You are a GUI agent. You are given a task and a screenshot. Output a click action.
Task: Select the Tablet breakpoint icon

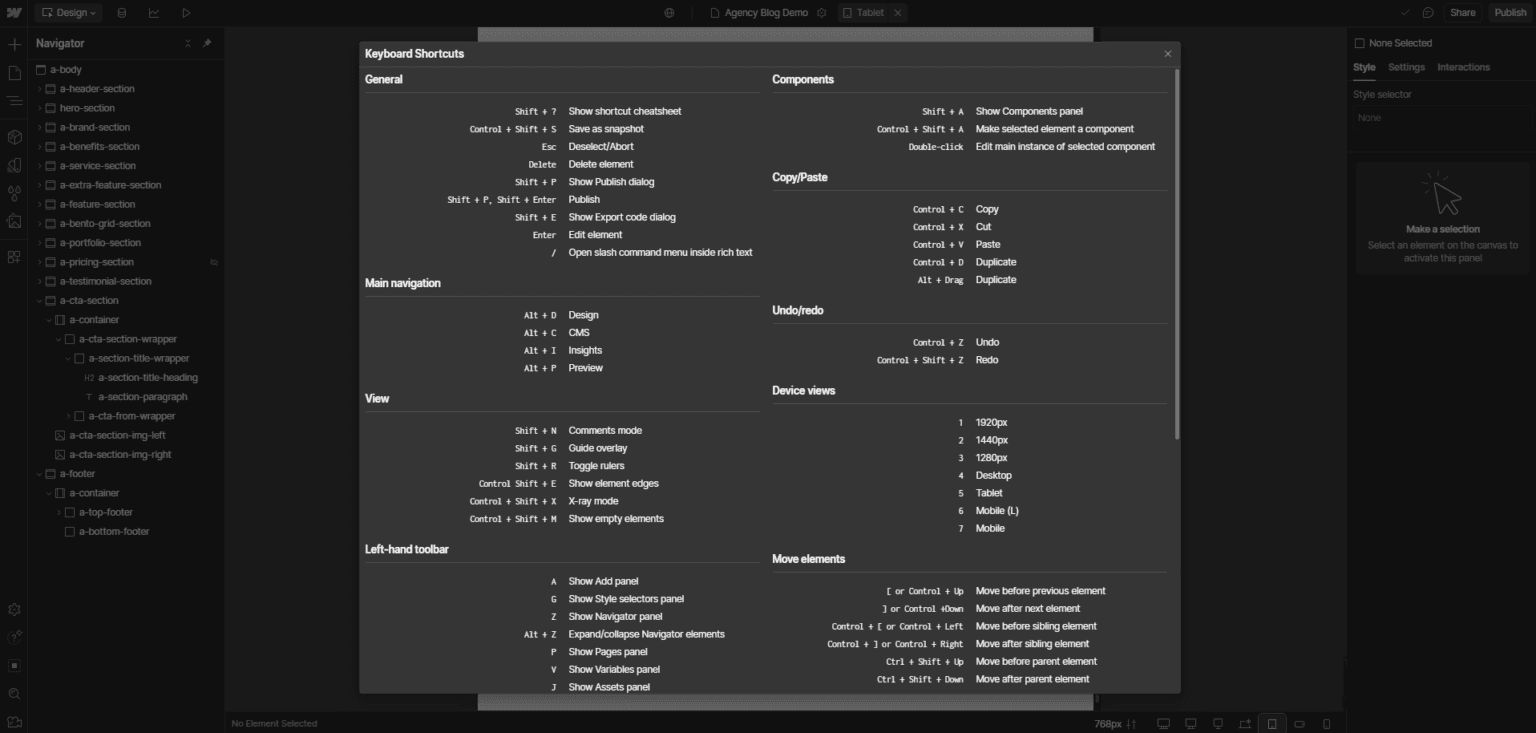point(1272,723)
